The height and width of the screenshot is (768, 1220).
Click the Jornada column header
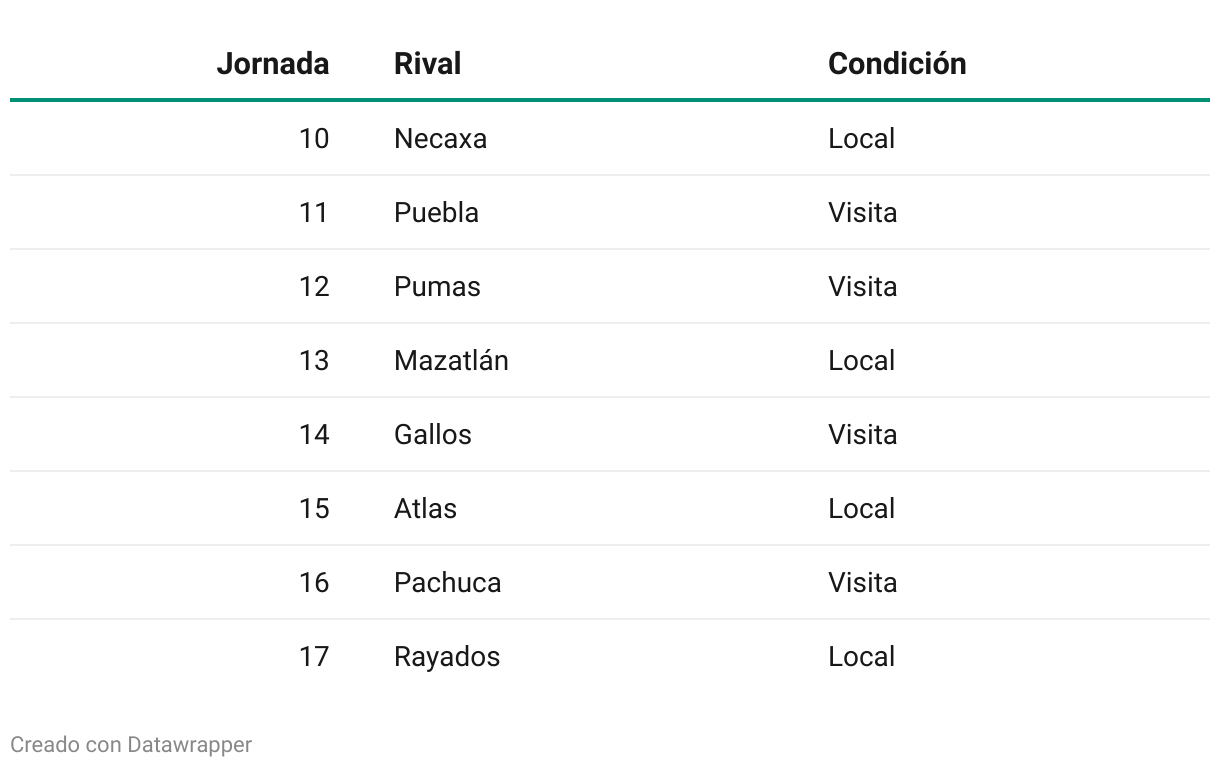[x=272, y=63]
